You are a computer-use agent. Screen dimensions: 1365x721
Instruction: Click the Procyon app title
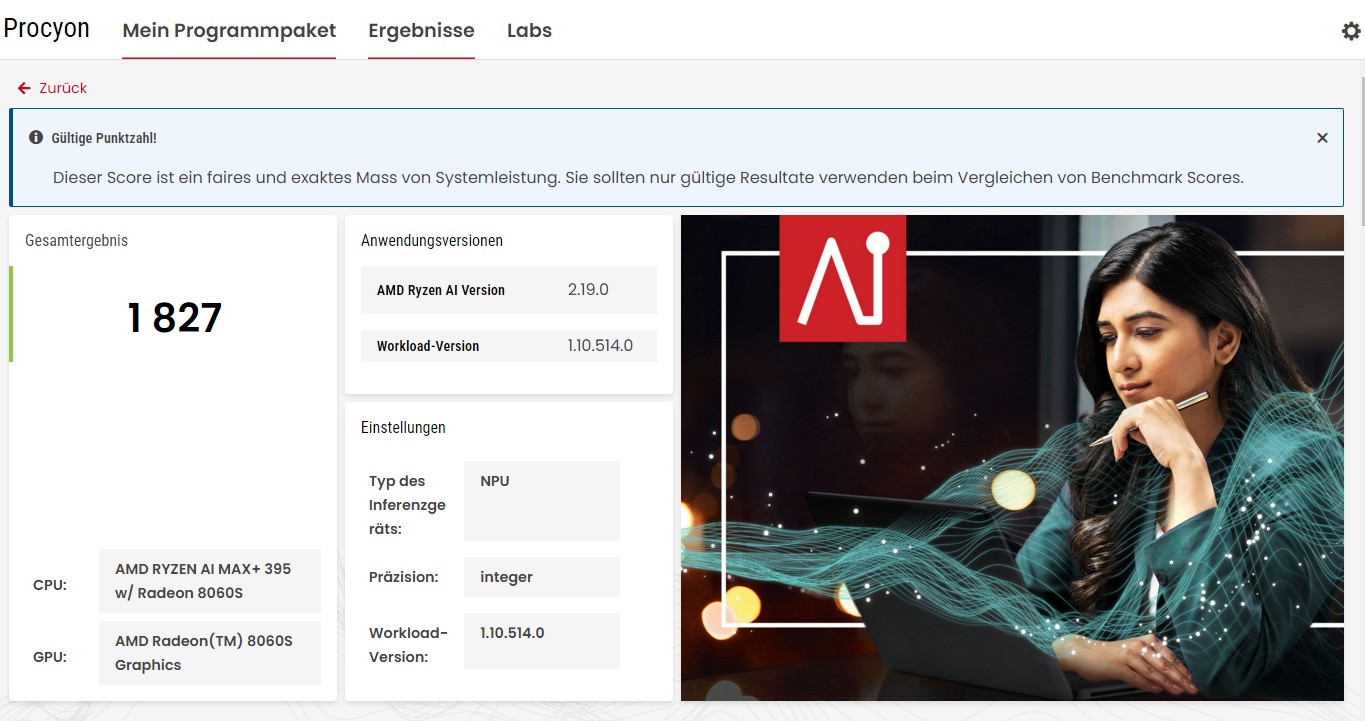[47, 28]
